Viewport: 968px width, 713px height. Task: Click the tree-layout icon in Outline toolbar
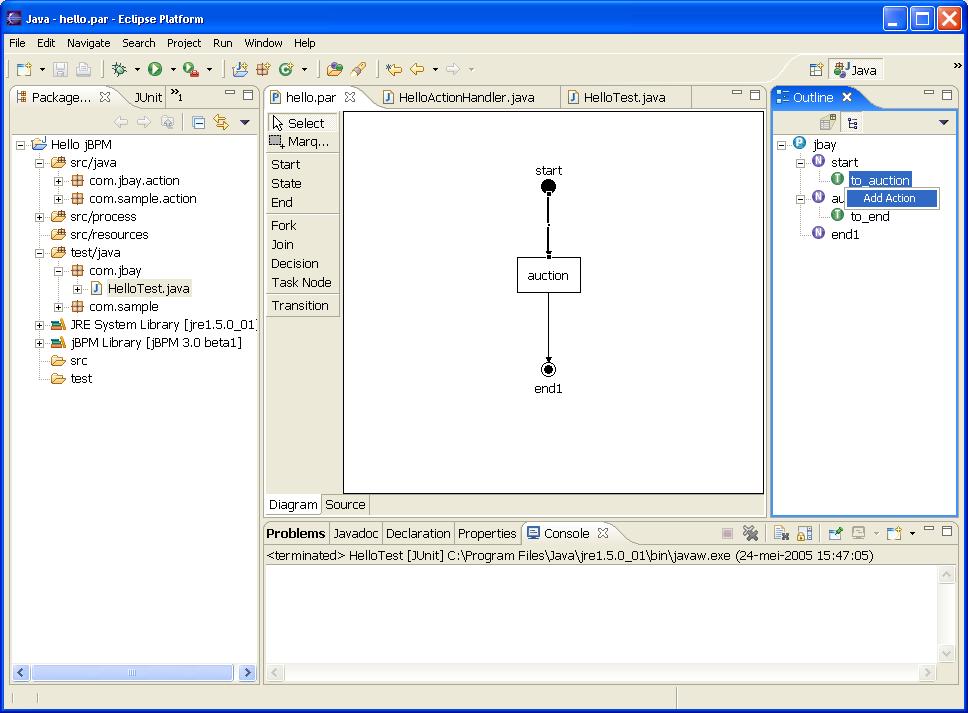[853, 123]
